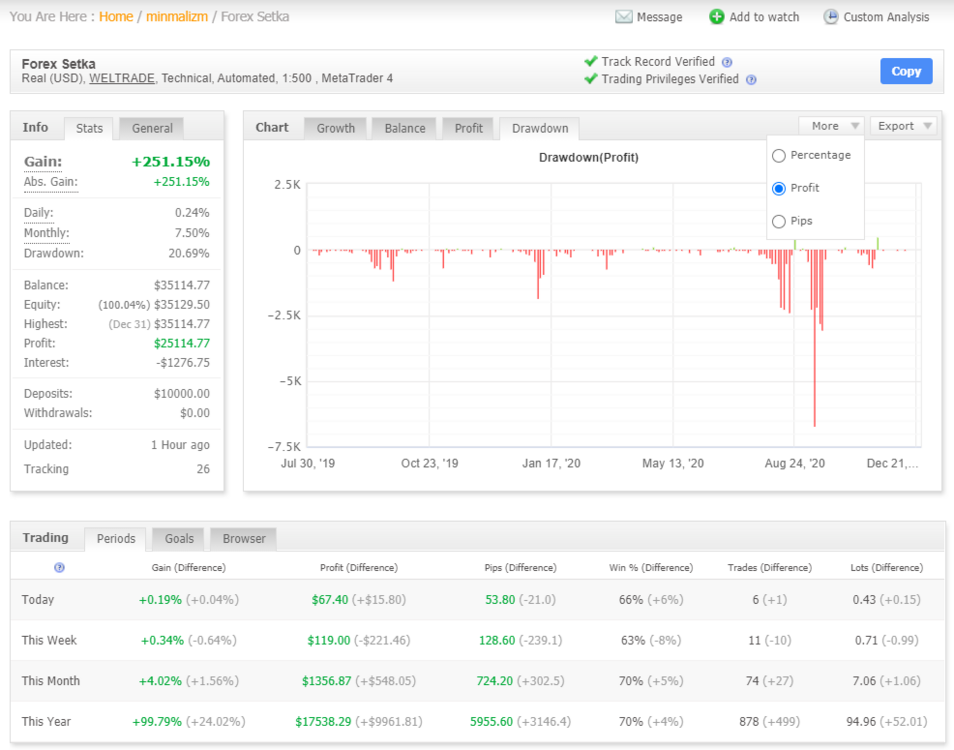Click the Track Record Verified green checkmark
This screenshot has width=954, height=750.
tap(590, 61)
